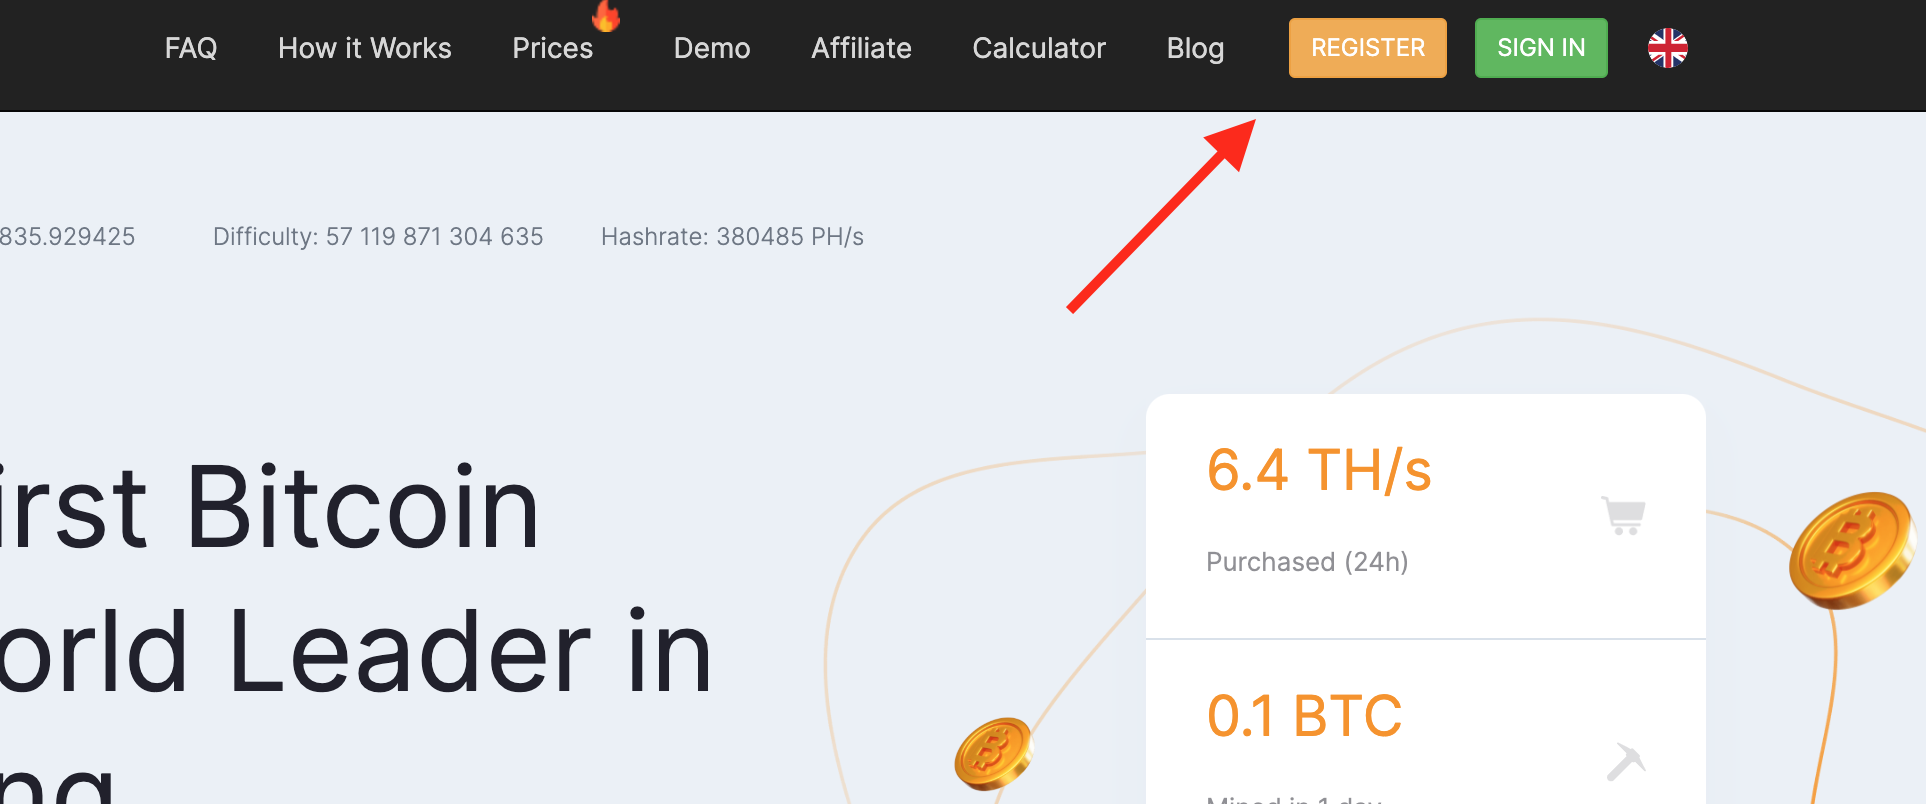1926x804 pixels.
Task: Visit the Blog link
Action: tap(1195, 48)
